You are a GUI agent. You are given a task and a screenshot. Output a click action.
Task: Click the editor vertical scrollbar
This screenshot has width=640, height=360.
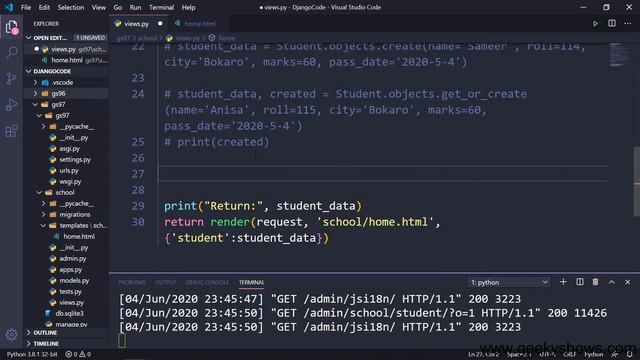637,181
